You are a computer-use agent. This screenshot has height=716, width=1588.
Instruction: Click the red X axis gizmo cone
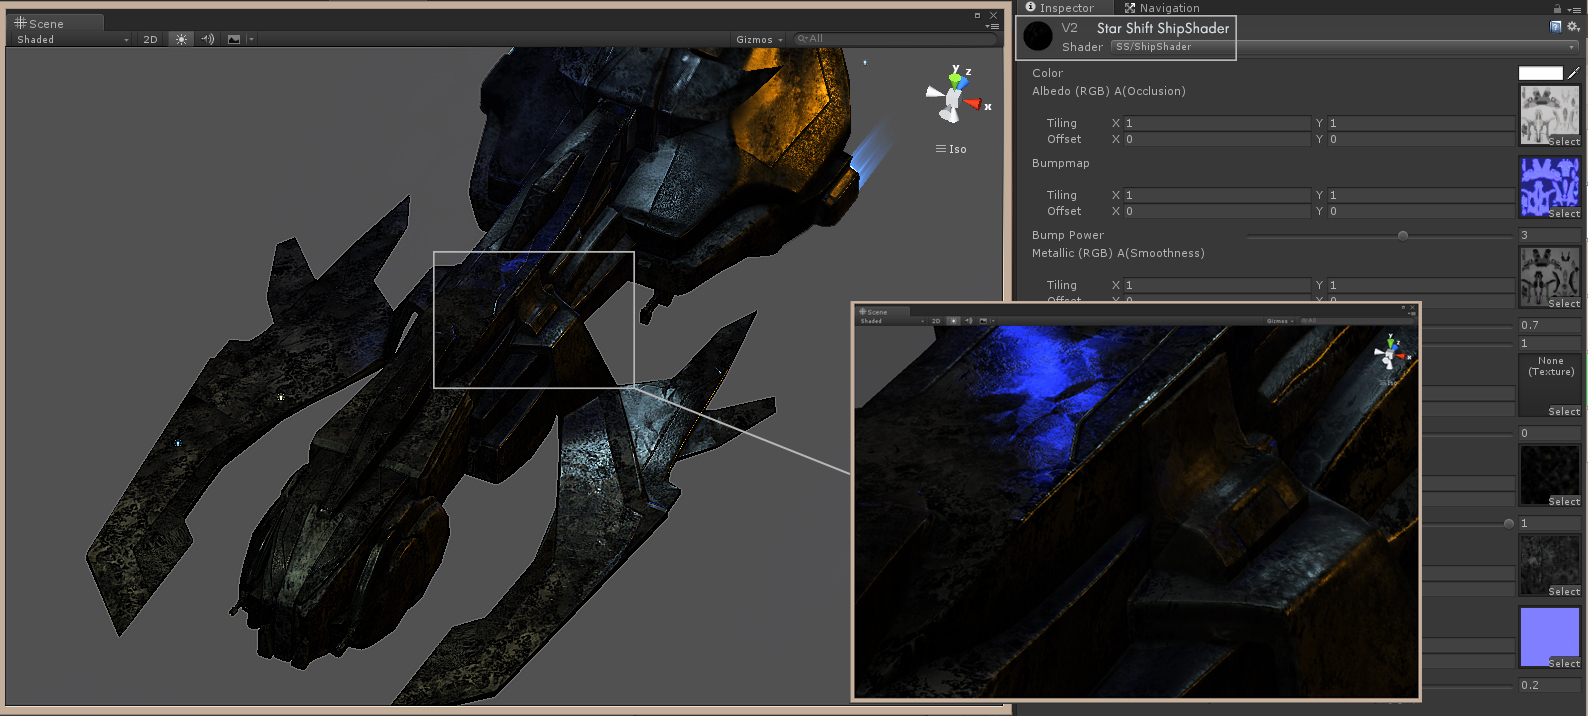[x=973, y=103]
